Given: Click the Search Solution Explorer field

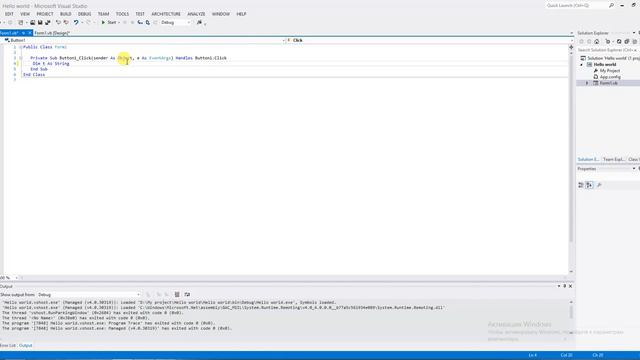Looking at the screenshot, I should 608,50.
